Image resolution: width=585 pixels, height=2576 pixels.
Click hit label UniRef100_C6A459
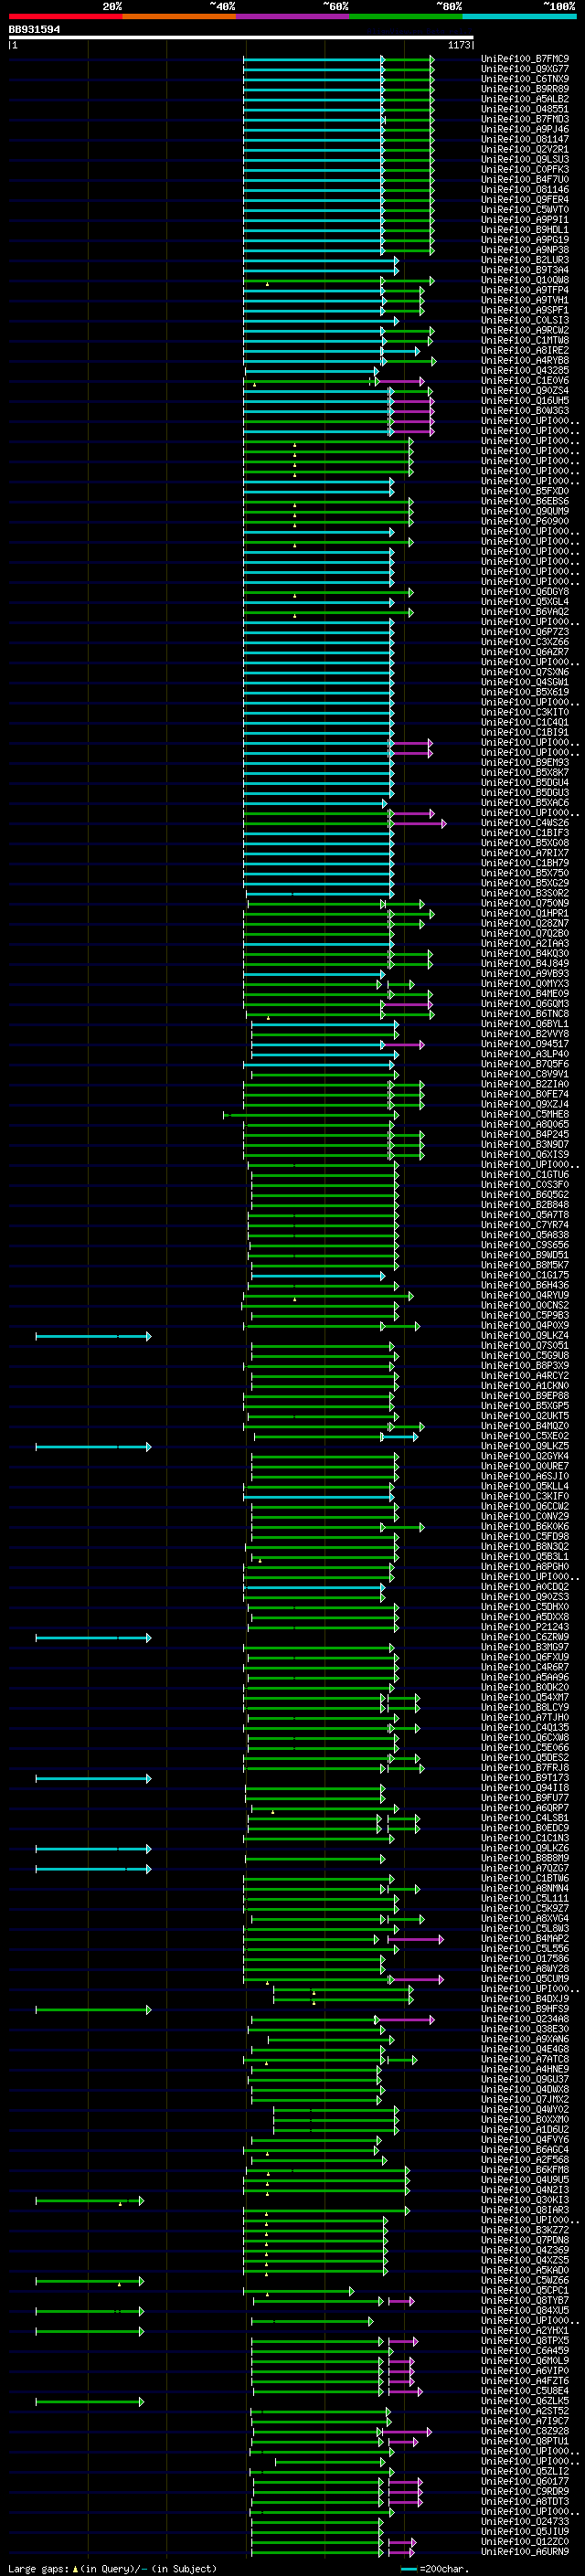(x=525, y=2350)
